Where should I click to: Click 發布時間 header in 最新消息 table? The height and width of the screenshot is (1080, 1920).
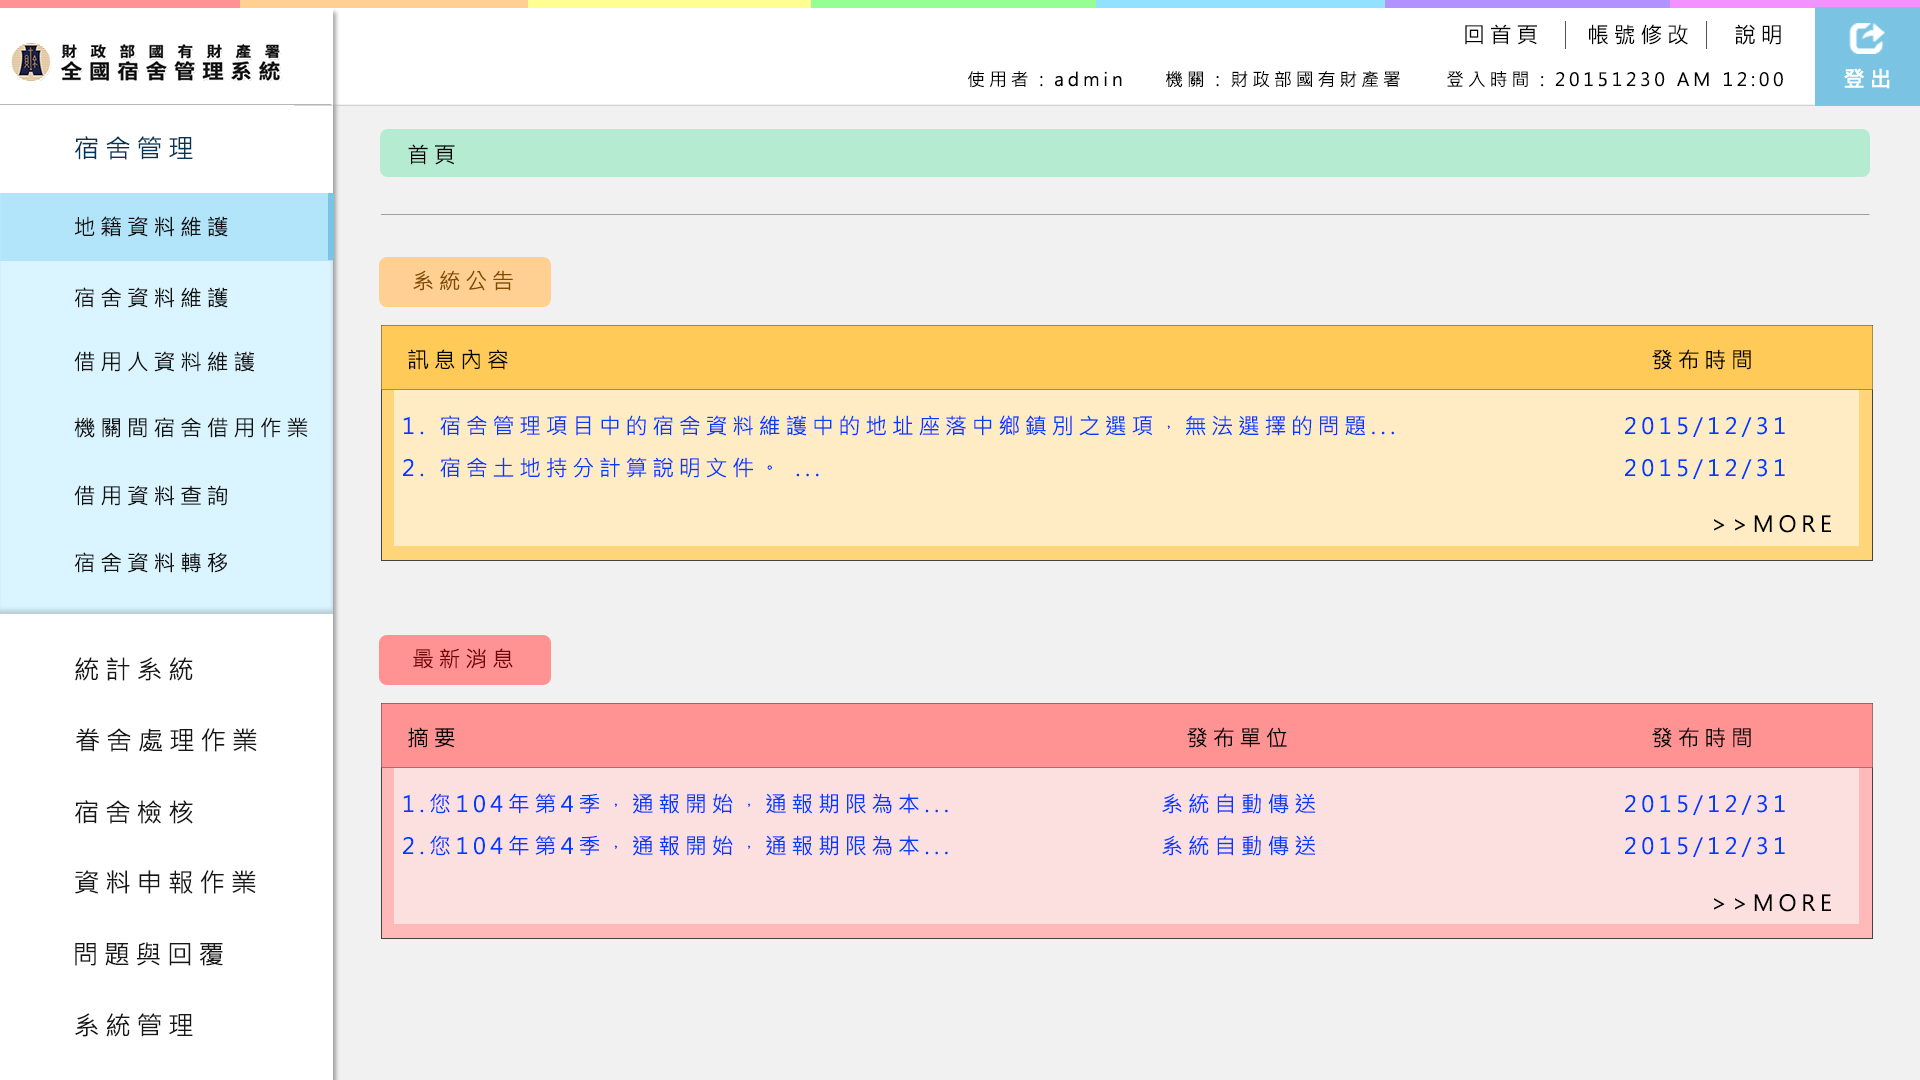click(1702, 738)
